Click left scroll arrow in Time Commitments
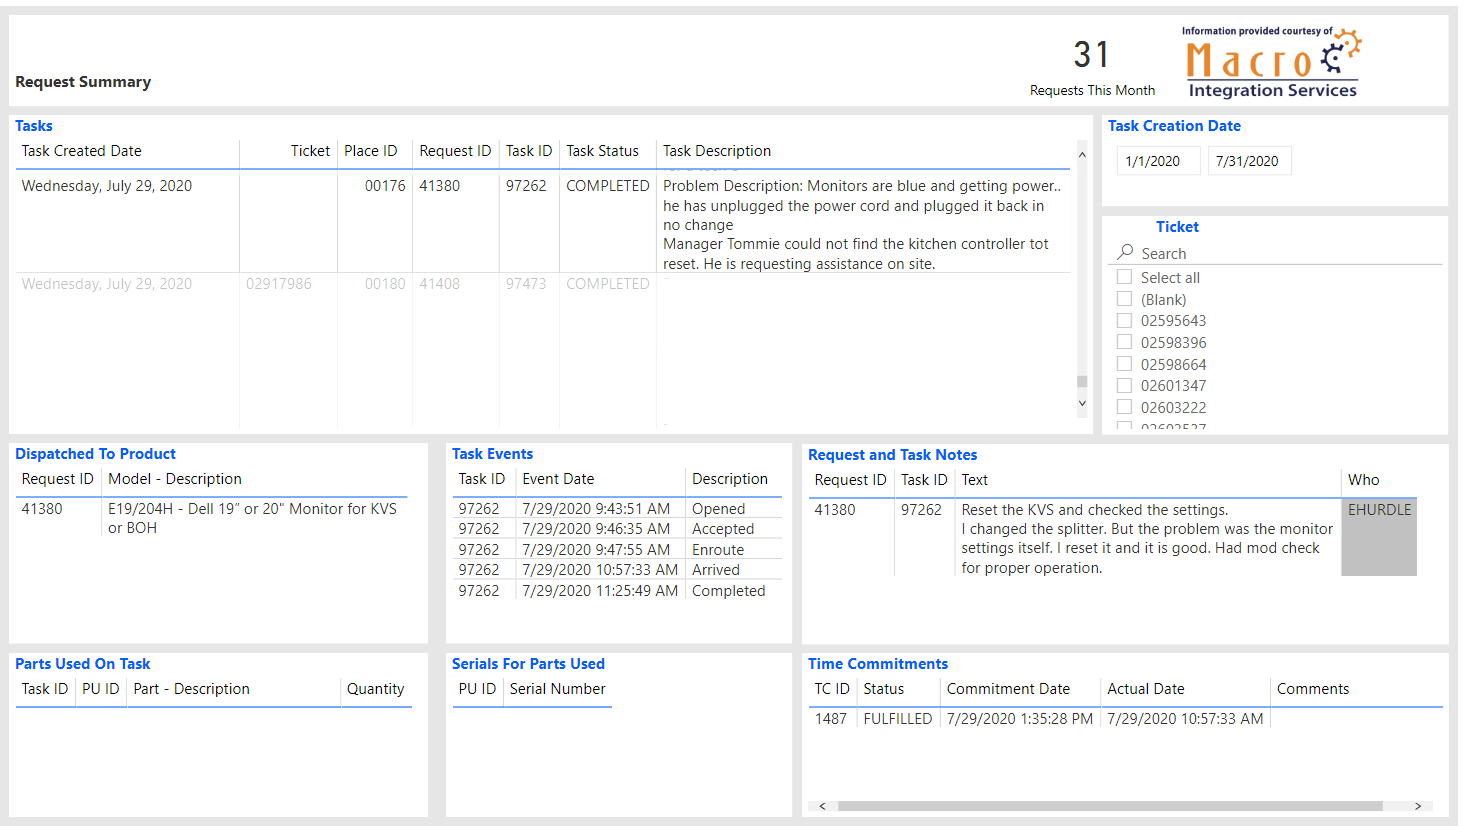 tap(822, 806)
